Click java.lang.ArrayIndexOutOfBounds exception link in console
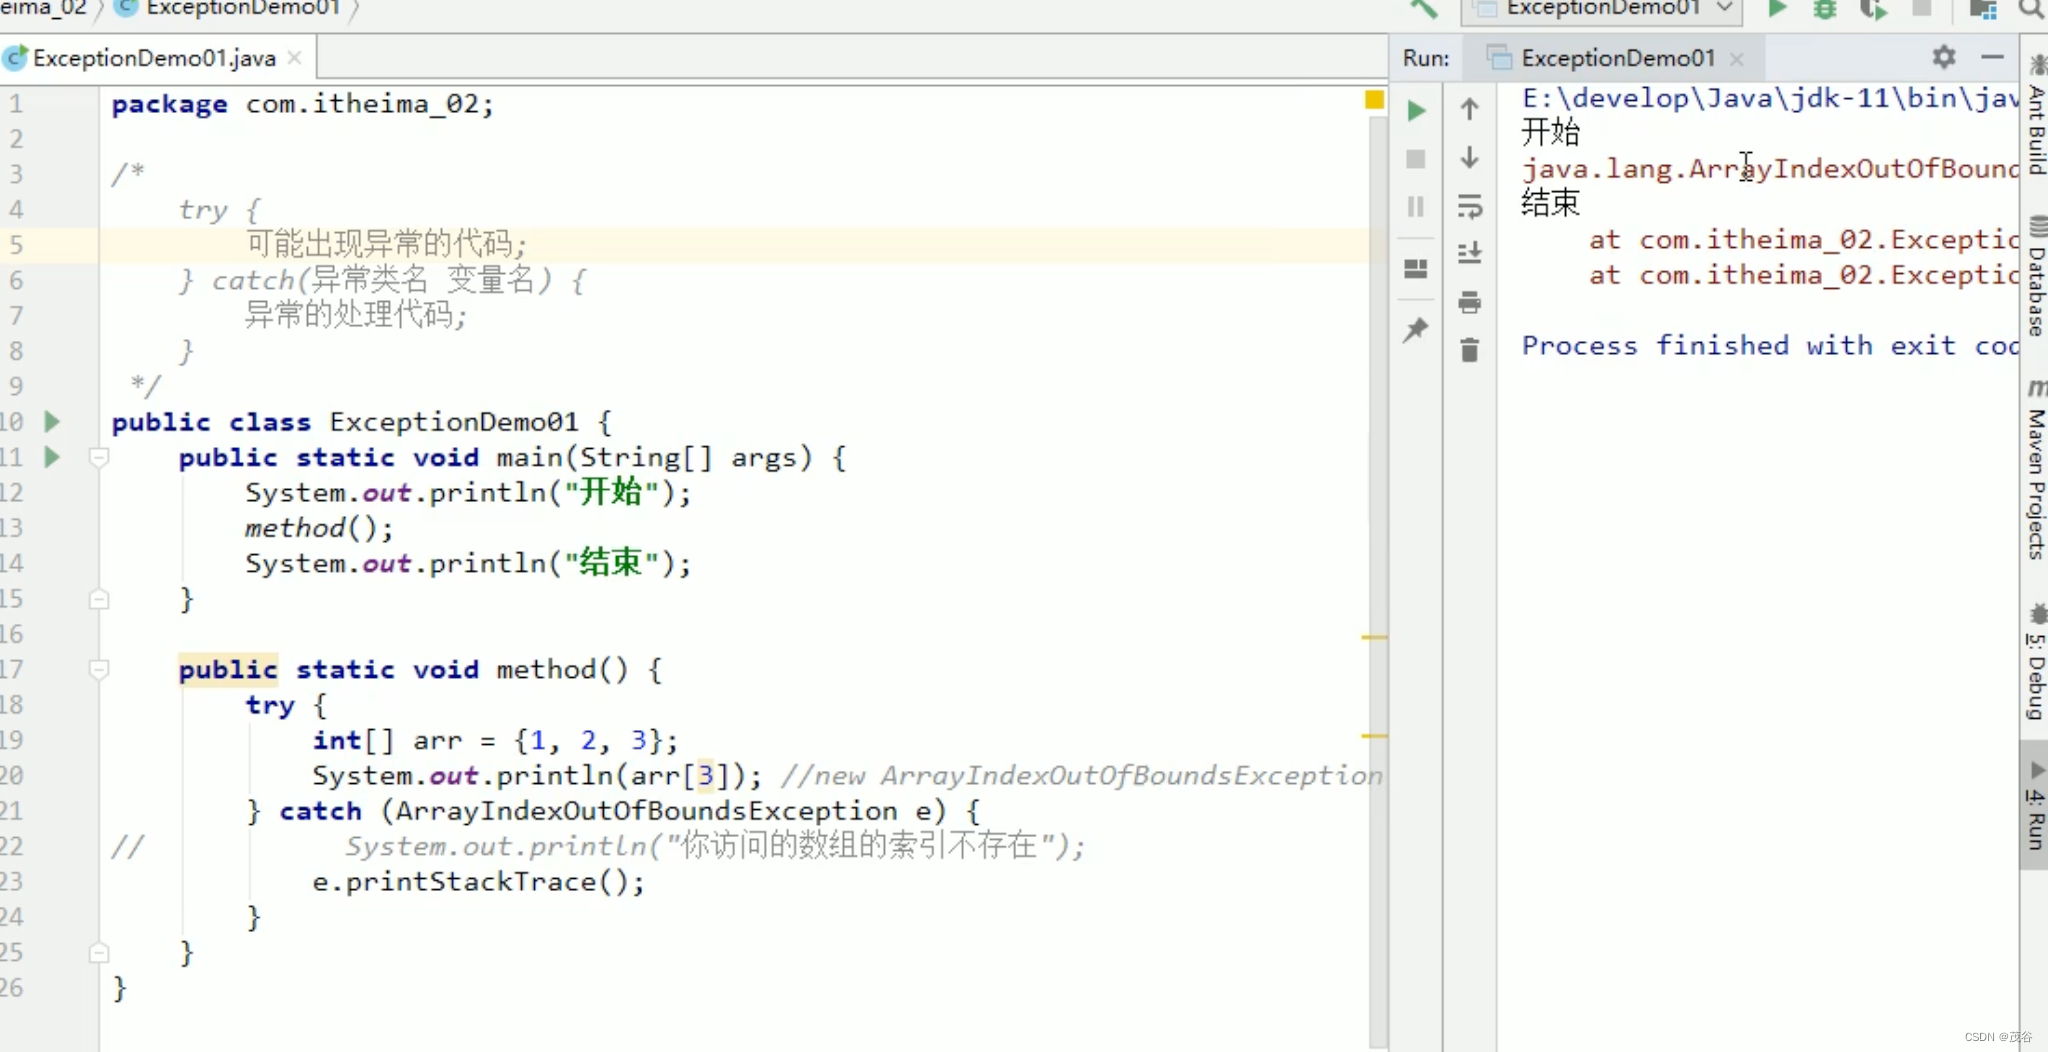2048x1052 pixels. point(1770,168)
